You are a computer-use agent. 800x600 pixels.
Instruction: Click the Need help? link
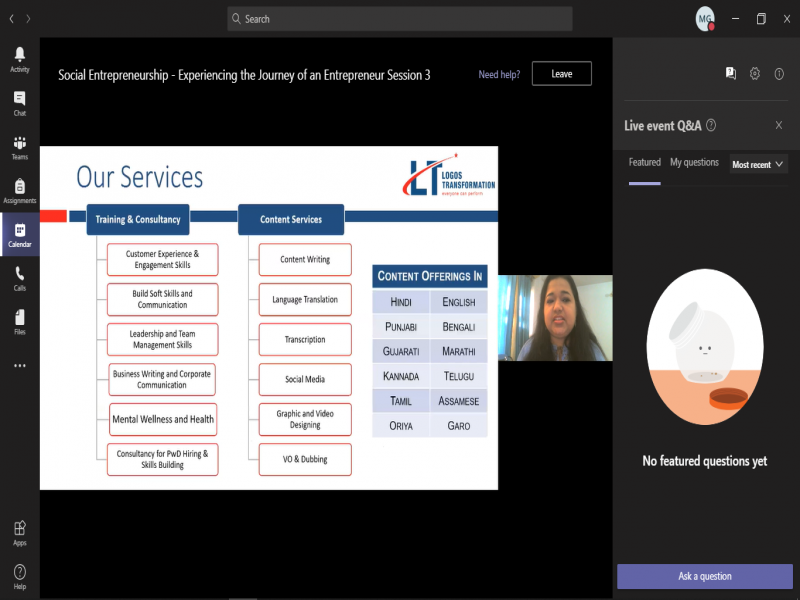pos(500,75)
